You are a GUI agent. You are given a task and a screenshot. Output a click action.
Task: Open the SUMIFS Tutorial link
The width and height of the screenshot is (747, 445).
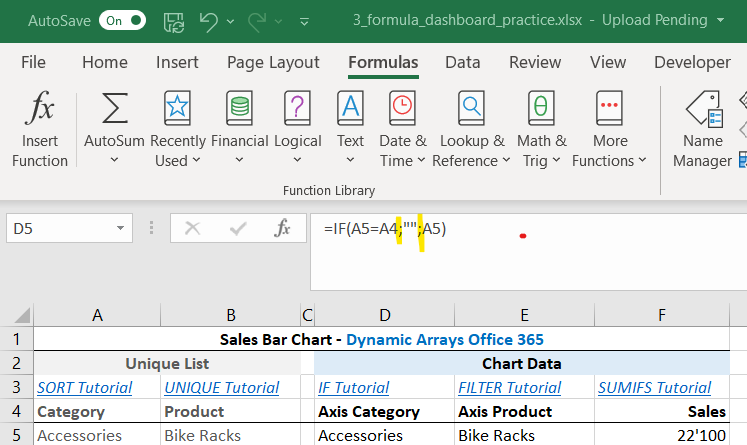(x=655, y=388)
